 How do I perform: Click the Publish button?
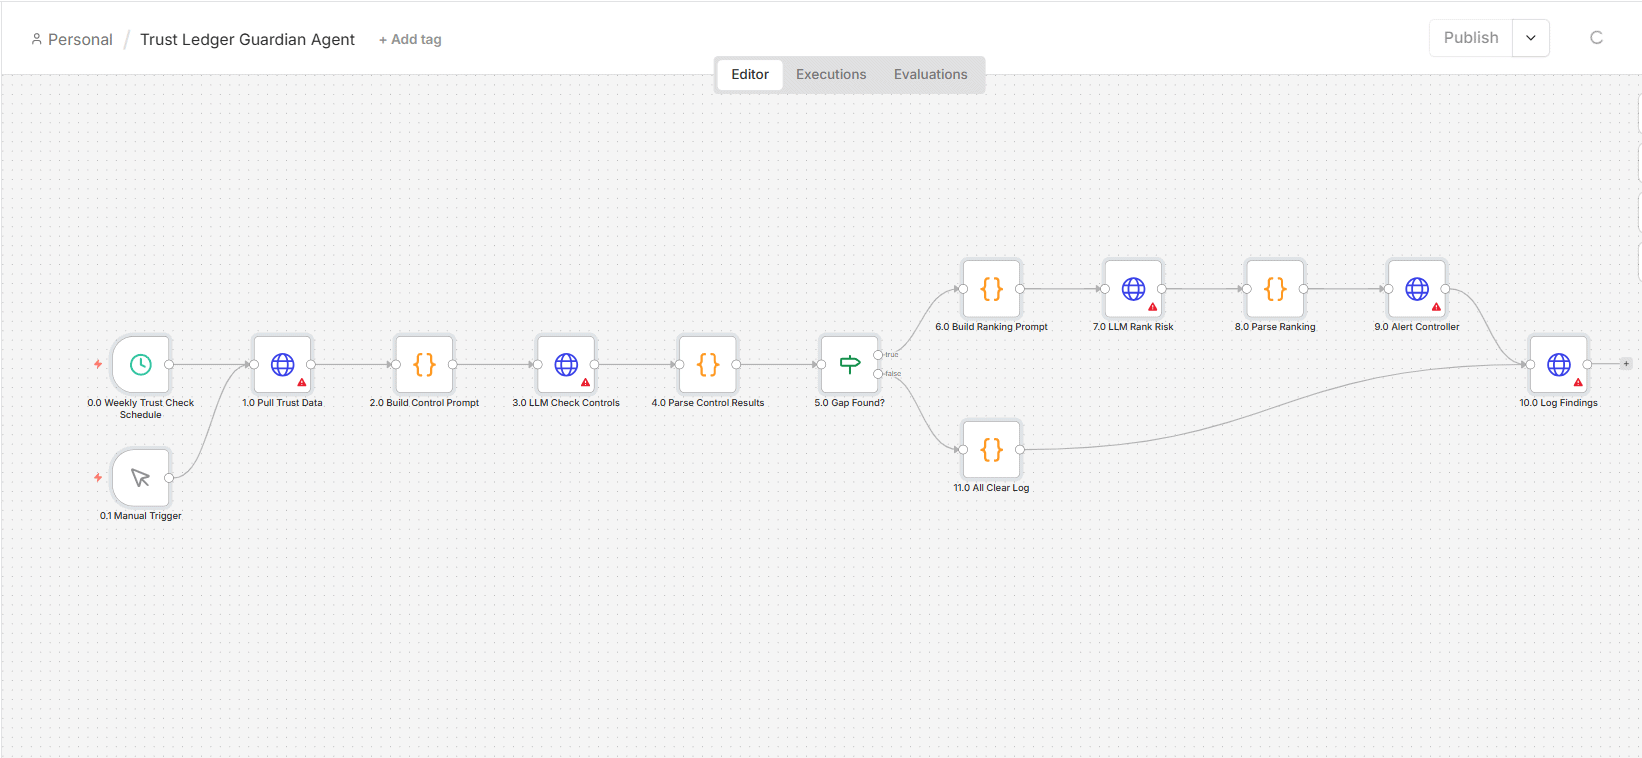click(1471, 38)
